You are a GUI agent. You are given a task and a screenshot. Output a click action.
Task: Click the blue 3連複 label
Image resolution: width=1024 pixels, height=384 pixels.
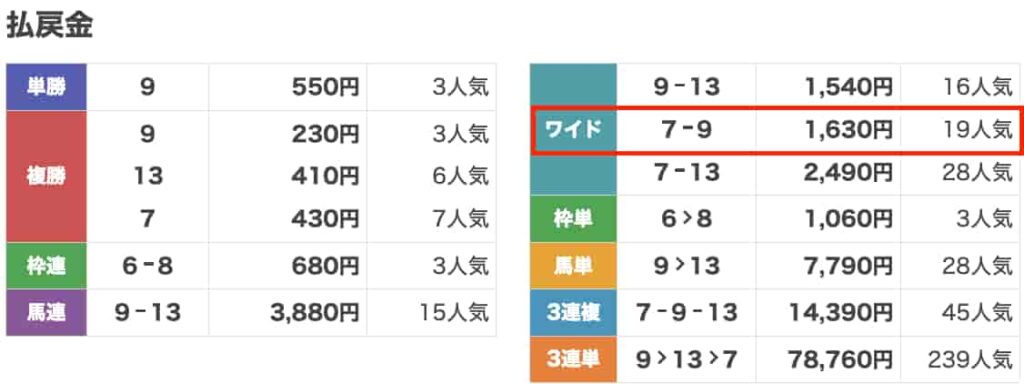pyautogui.click(x=573, y=313)
